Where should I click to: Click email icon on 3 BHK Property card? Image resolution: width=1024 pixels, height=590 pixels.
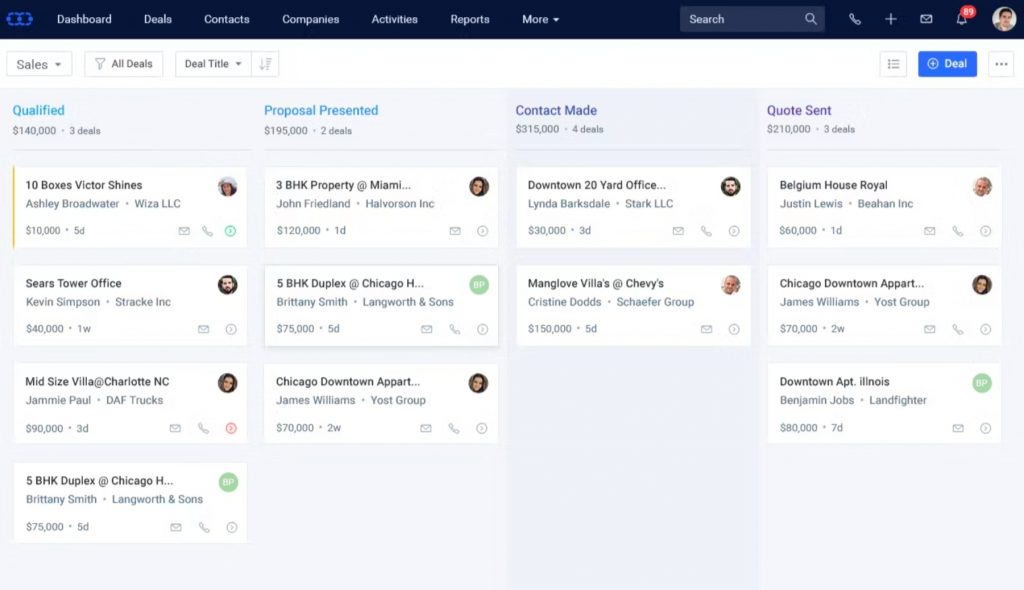[x=455, y=231]
